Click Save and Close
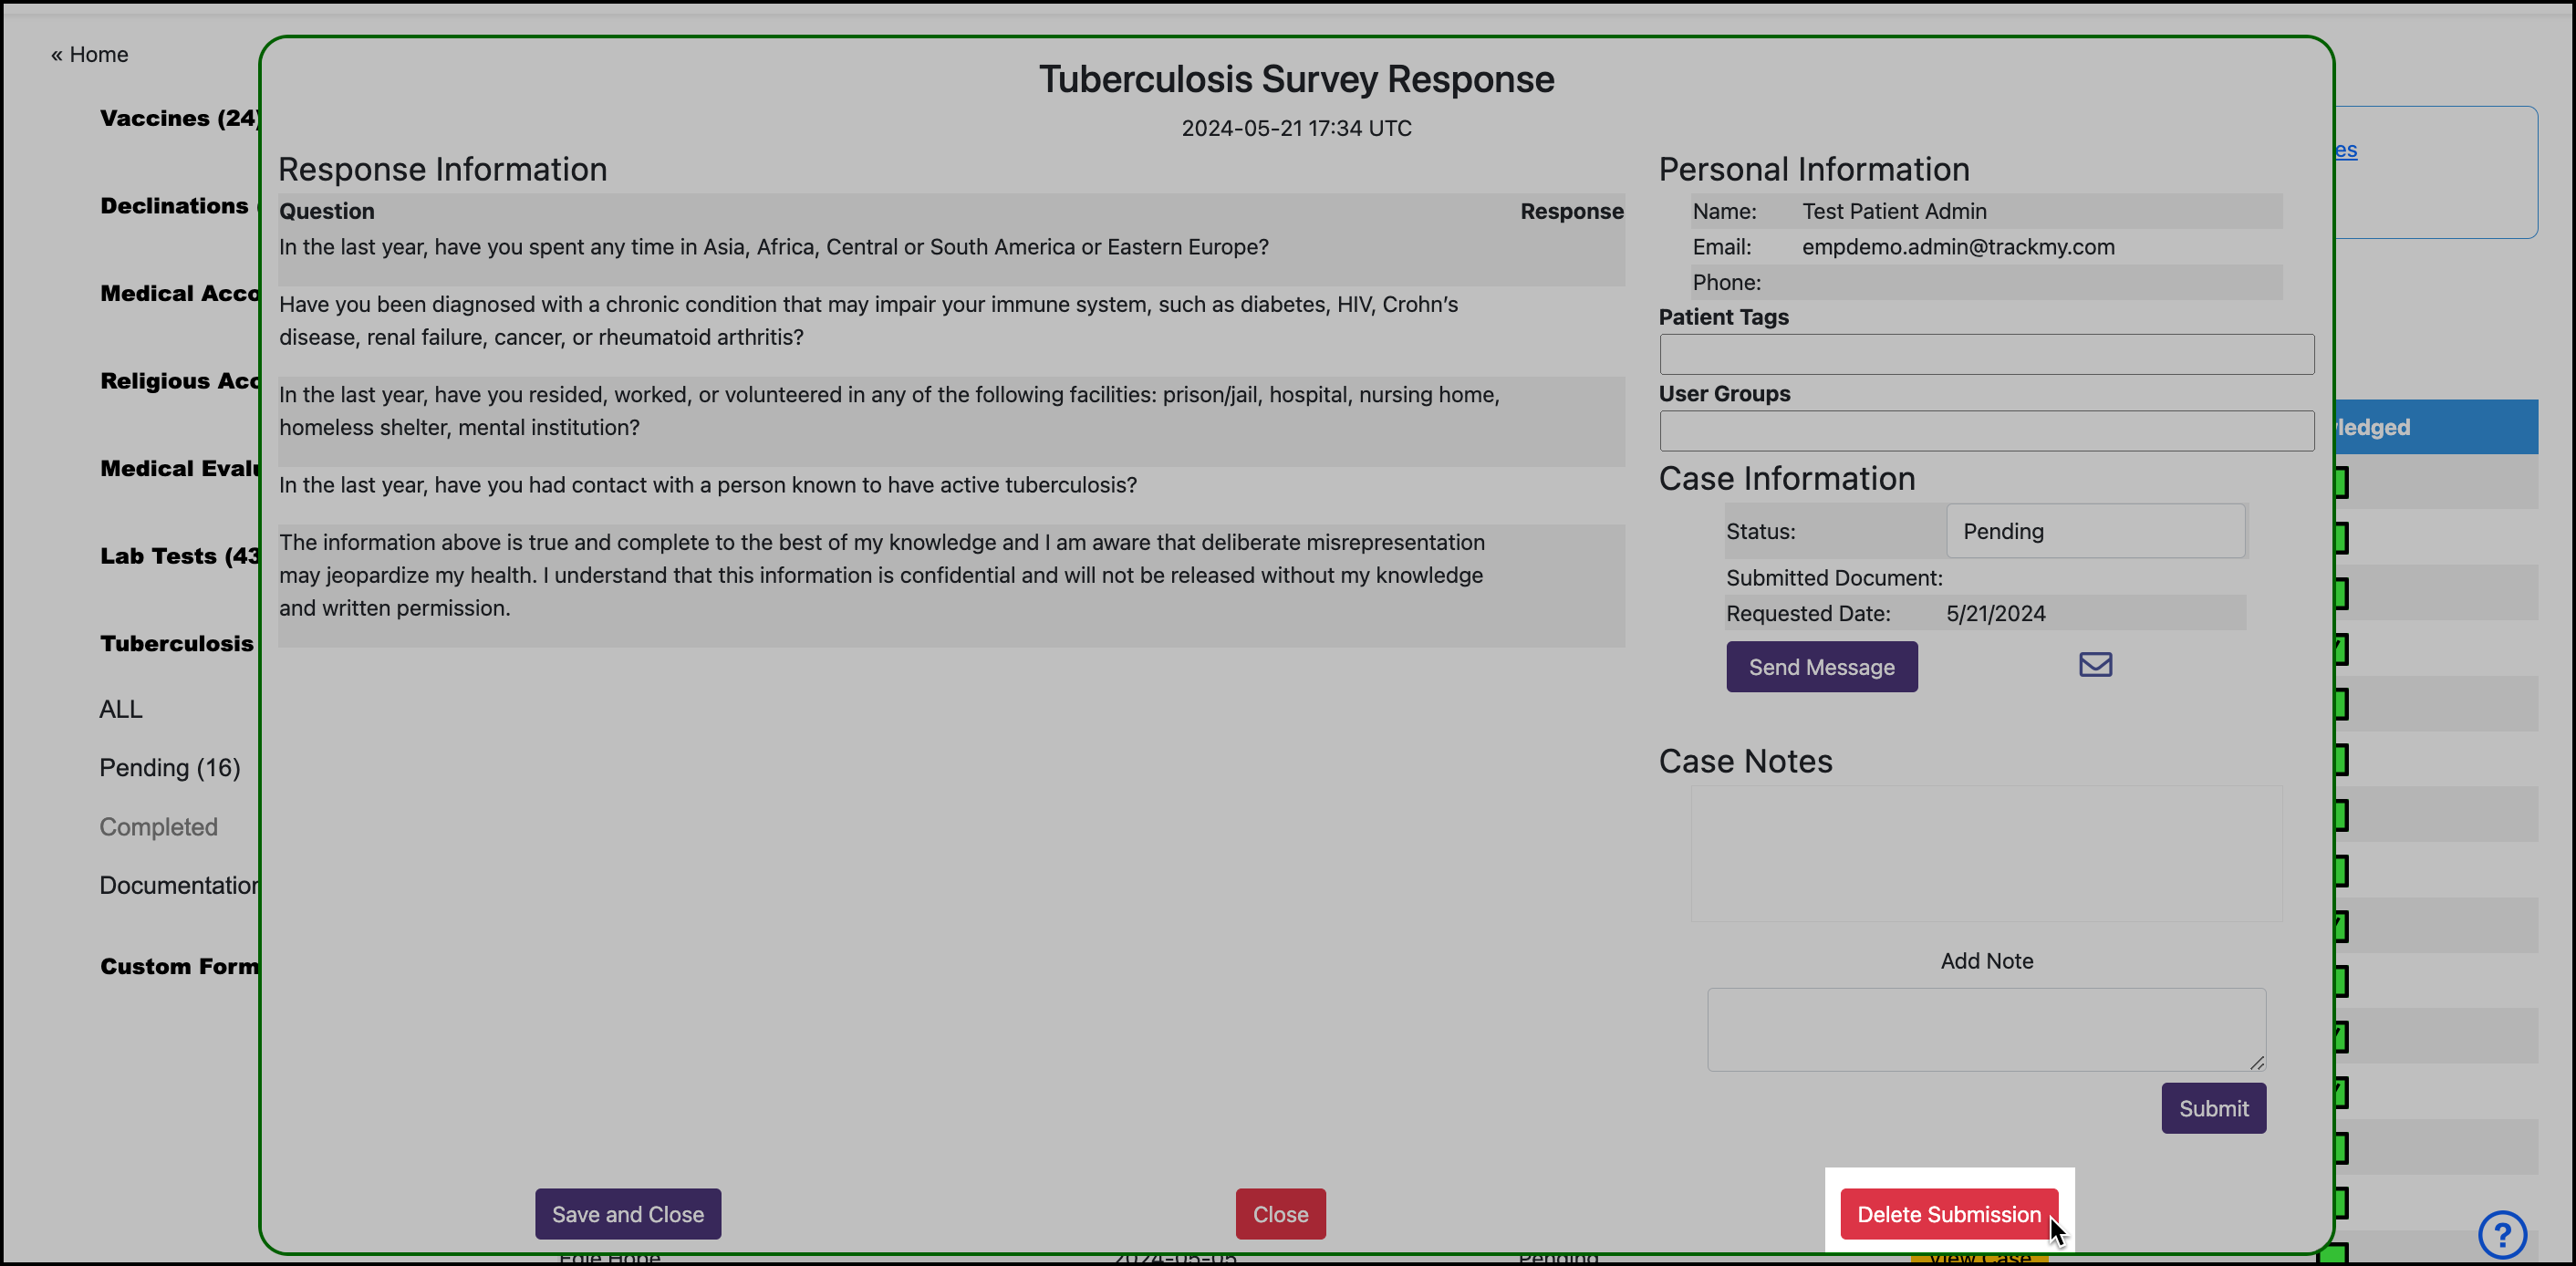The height and width of the screenshot is (1266, 2576). coord(627,1213)
